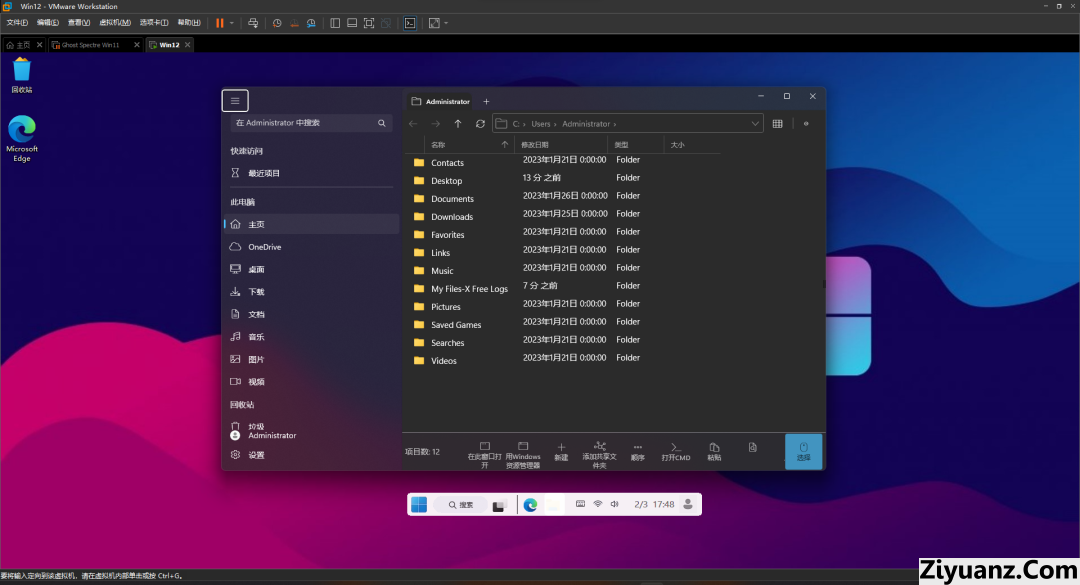Click the 粘贴 paste icon

coord(714,451)
